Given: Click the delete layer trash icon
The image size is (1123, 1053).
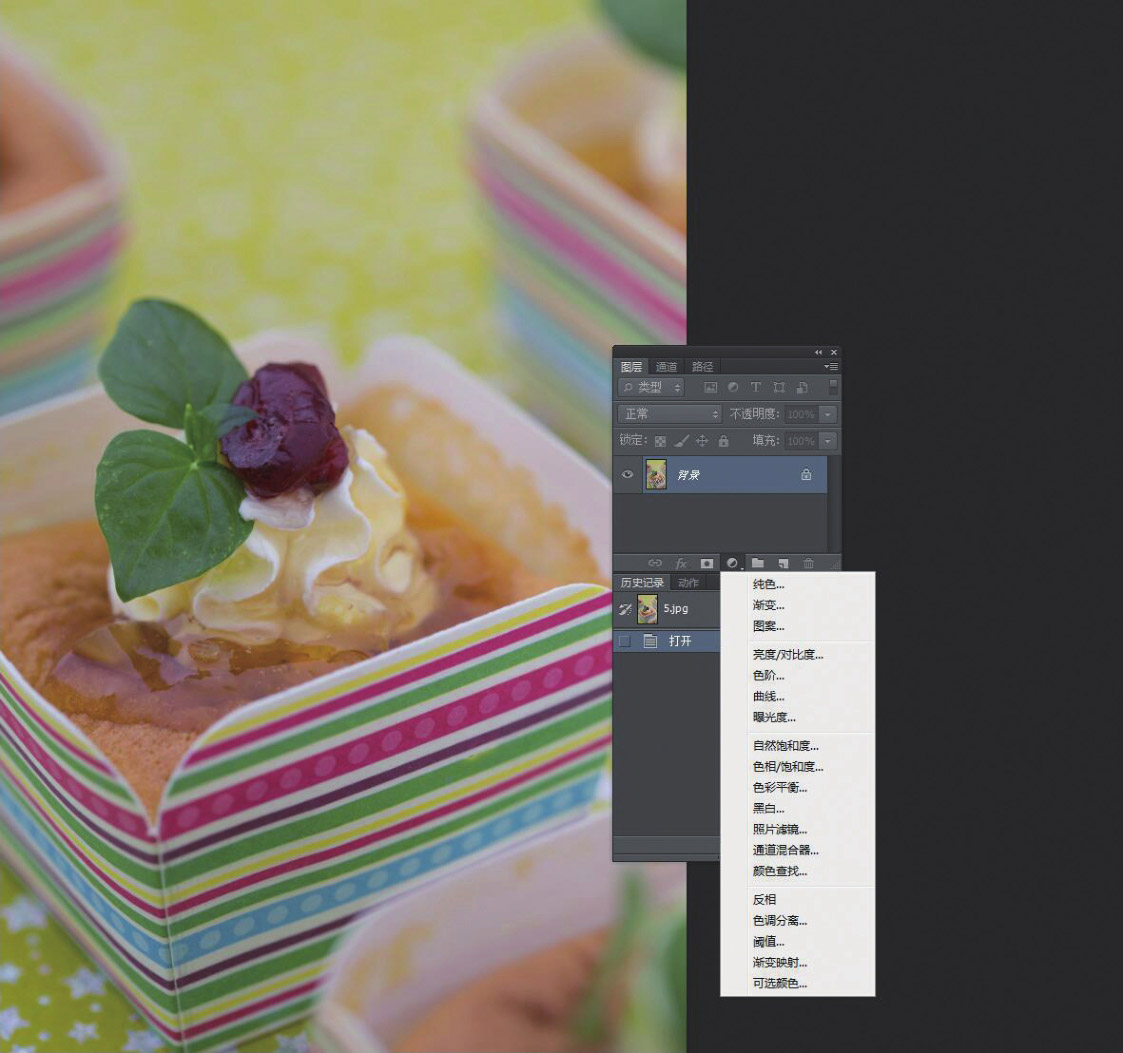Looking at the screenshot, I should click(808, 564).
